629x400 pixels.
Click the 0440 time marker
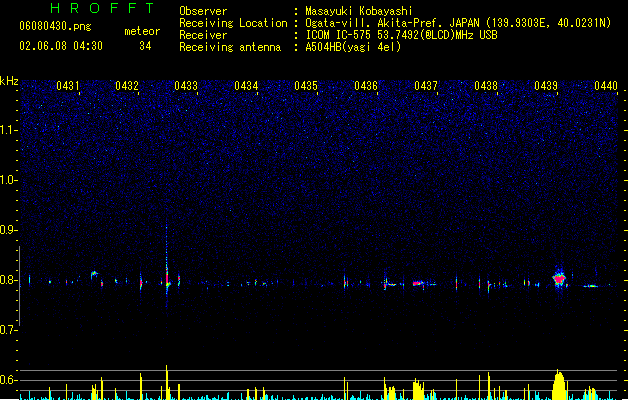pos(606,86)
